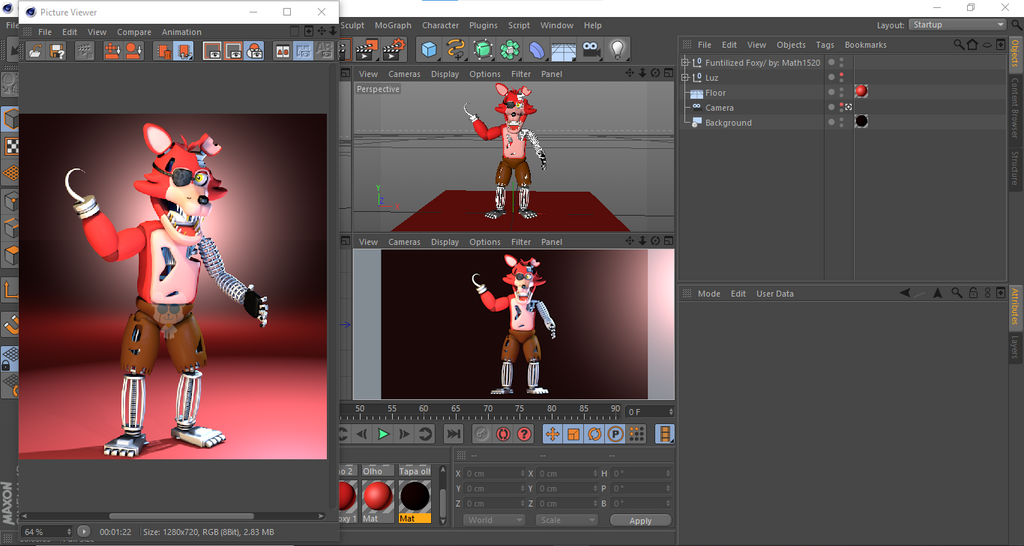Play the animation forward
1024x546 pixels.
pyautogui.click(x=383, y=434)
